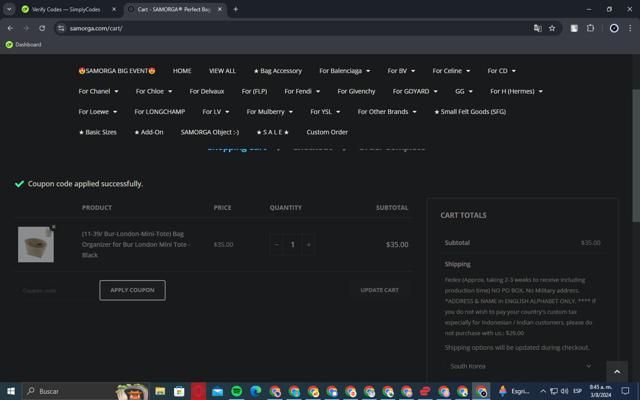
Task: Expand the For Other Brands dropdown
Action: [x=387, y=111]
